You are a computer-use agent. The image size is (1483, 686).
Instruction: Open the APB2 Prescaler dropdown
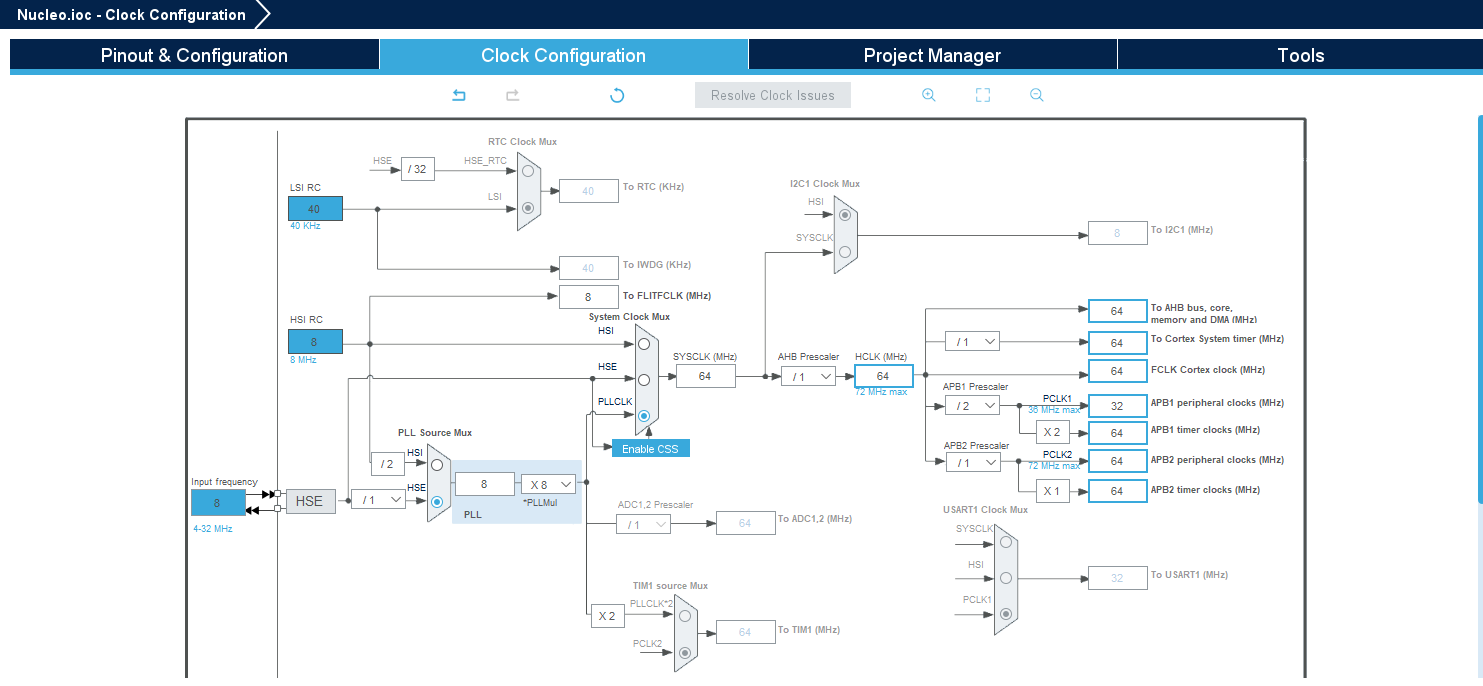click(x=972, y=462)
